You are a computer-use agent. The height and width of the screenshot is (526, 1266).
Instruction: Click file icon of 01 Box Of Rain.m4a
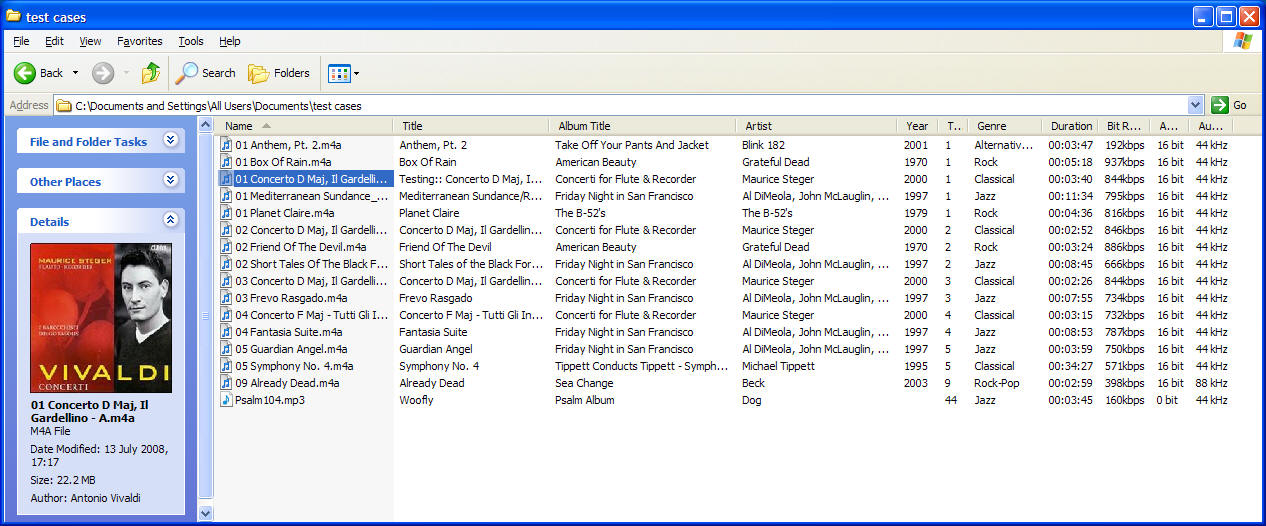pyautogui.click(x=226, y=162)
